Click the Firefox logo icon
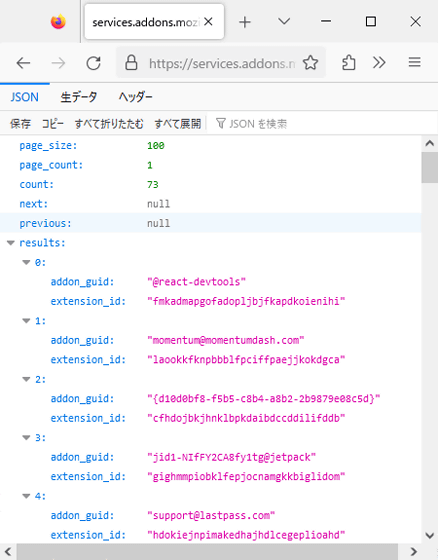 click(x=58, y=22)
